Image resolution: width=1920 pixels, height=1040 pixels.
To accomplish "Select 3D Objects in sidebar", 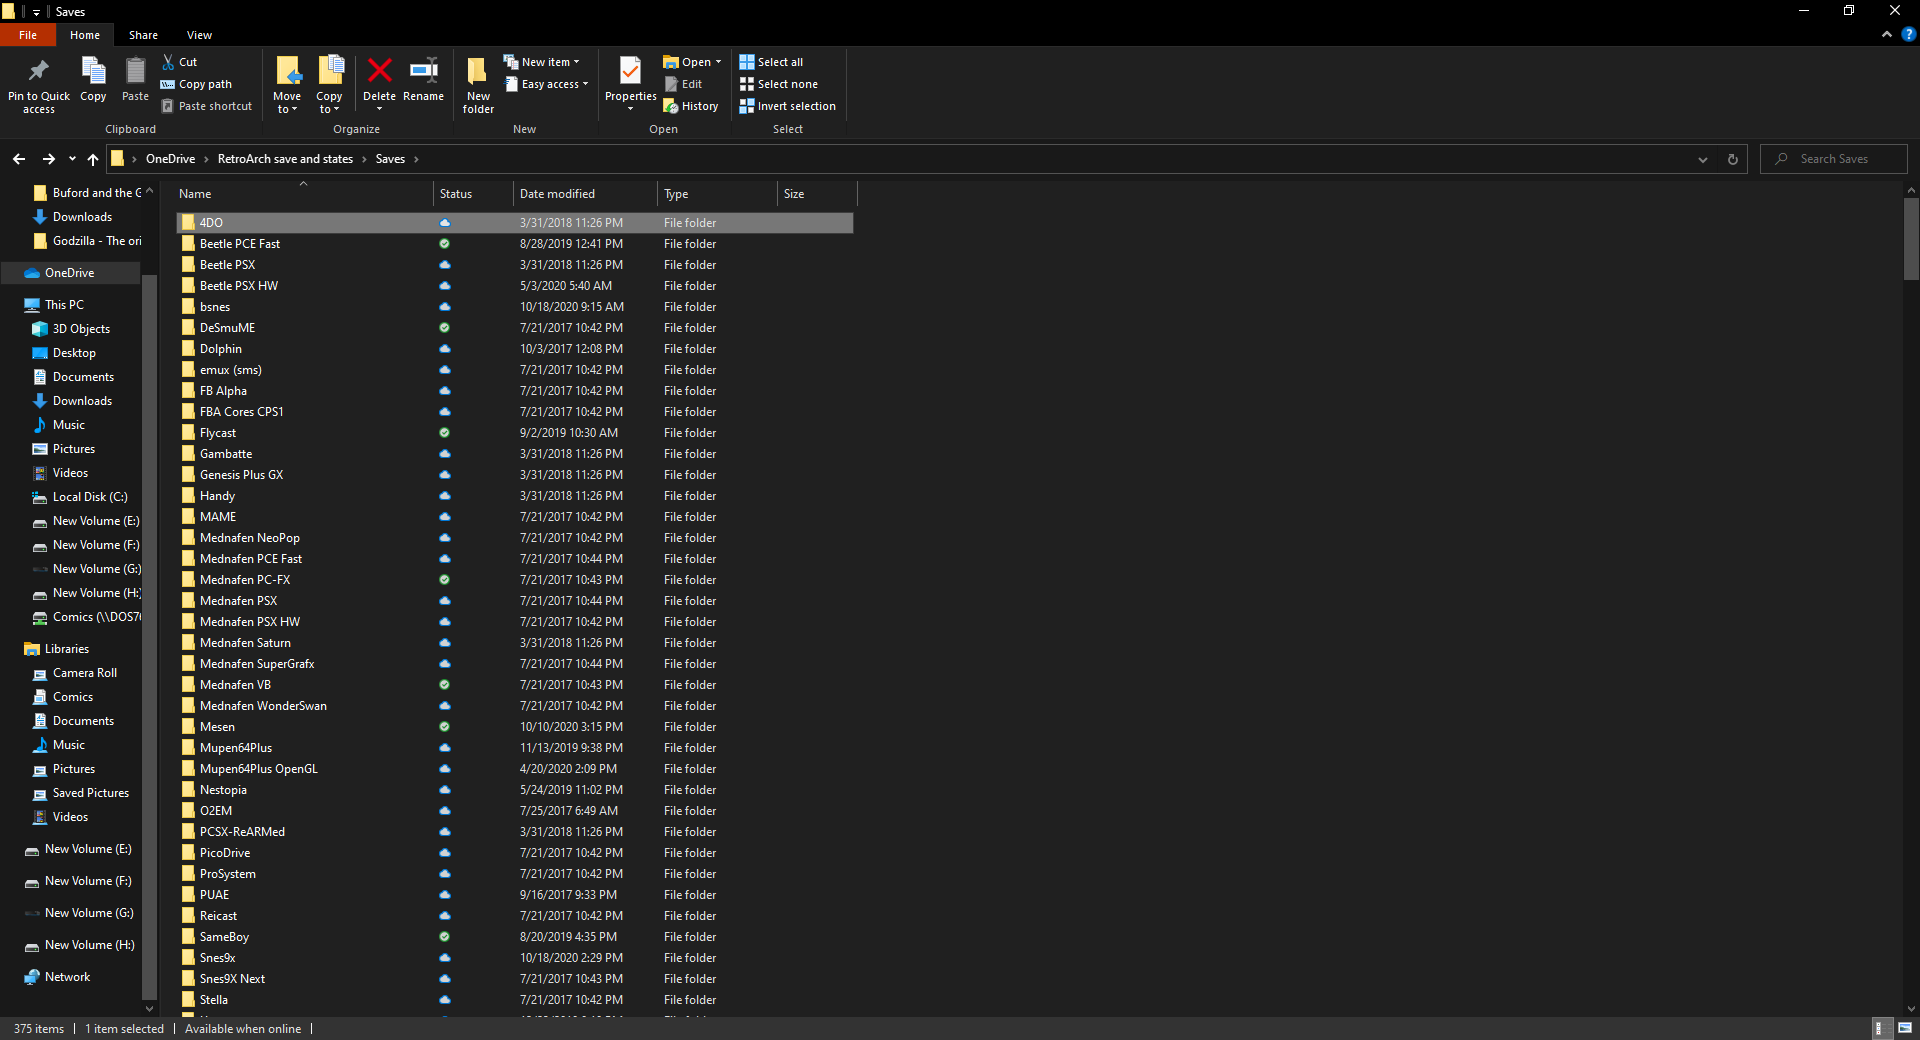I will pyautogui.click(x=81, y=329).
